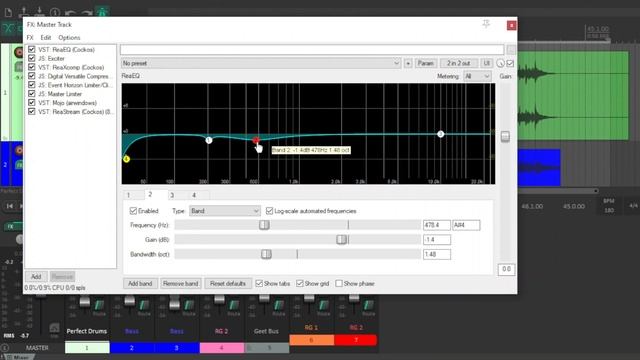Viewport: 640px width, 360px height.
Task: Disable JS: Event Horizon Limiter checkbox
Action: 31,85
